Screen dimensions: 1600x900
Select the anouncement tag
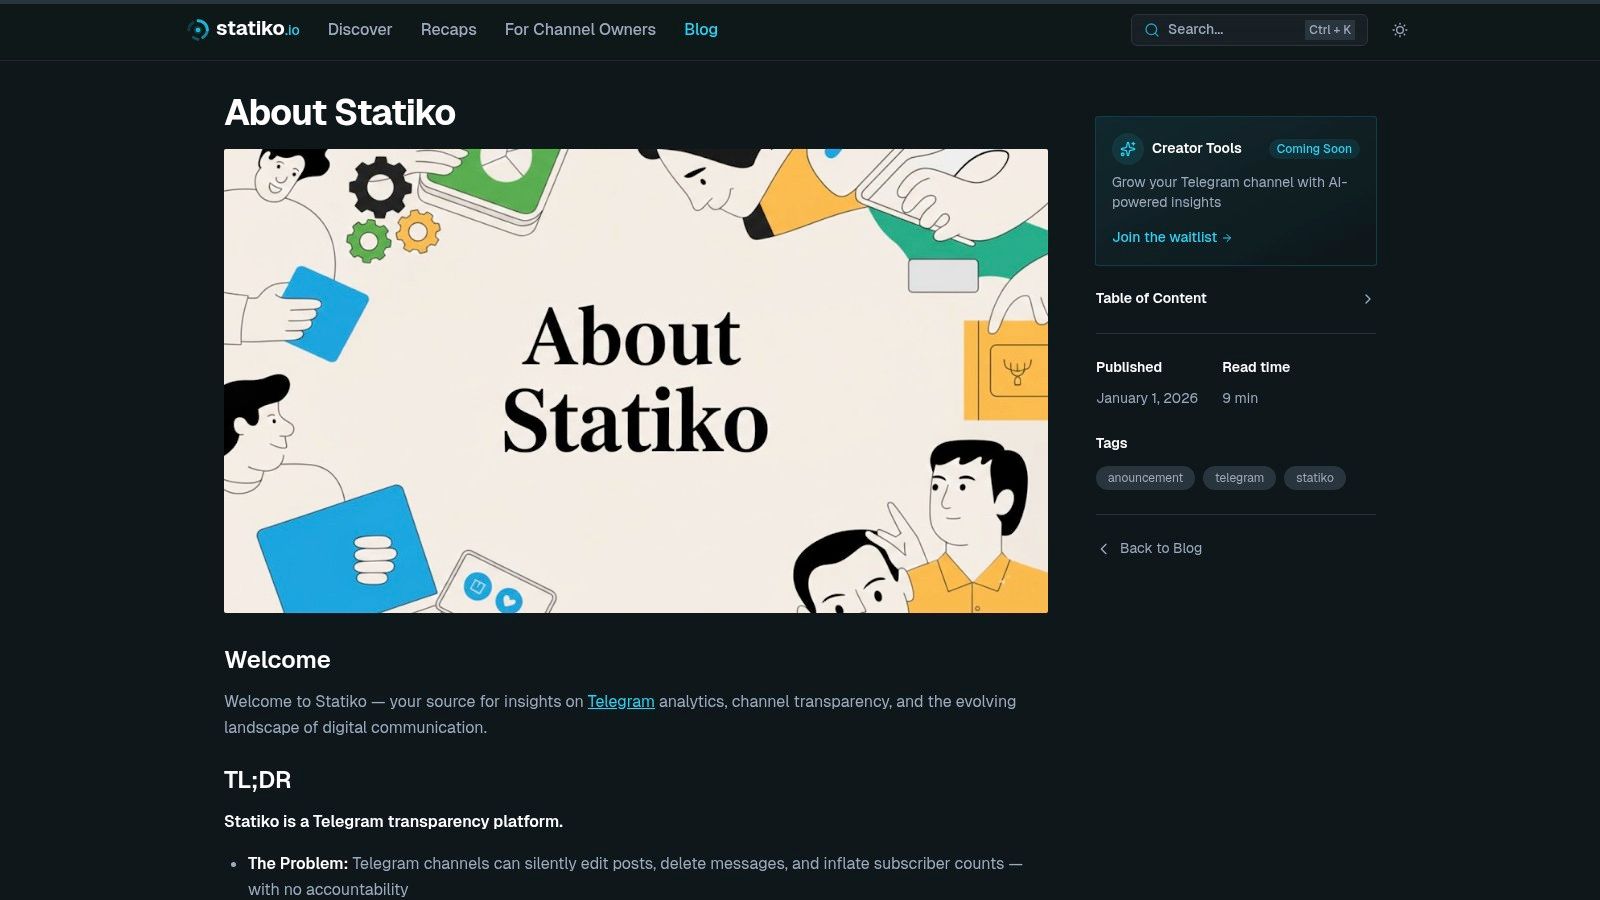(x=1145, y=478)
